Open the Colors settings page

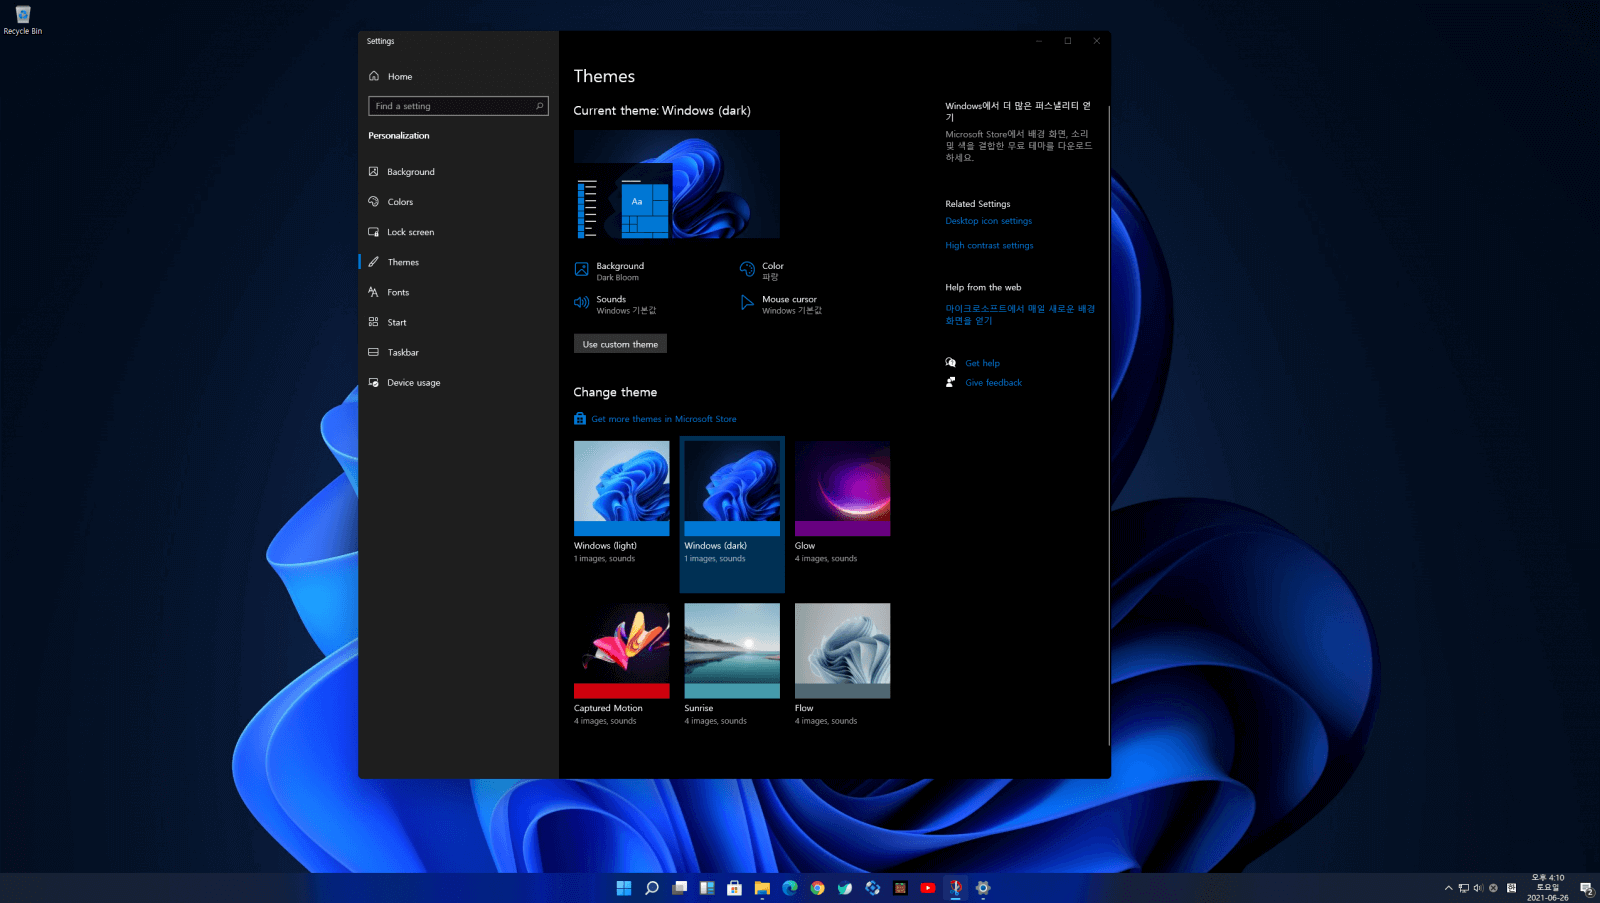(458, 202)
